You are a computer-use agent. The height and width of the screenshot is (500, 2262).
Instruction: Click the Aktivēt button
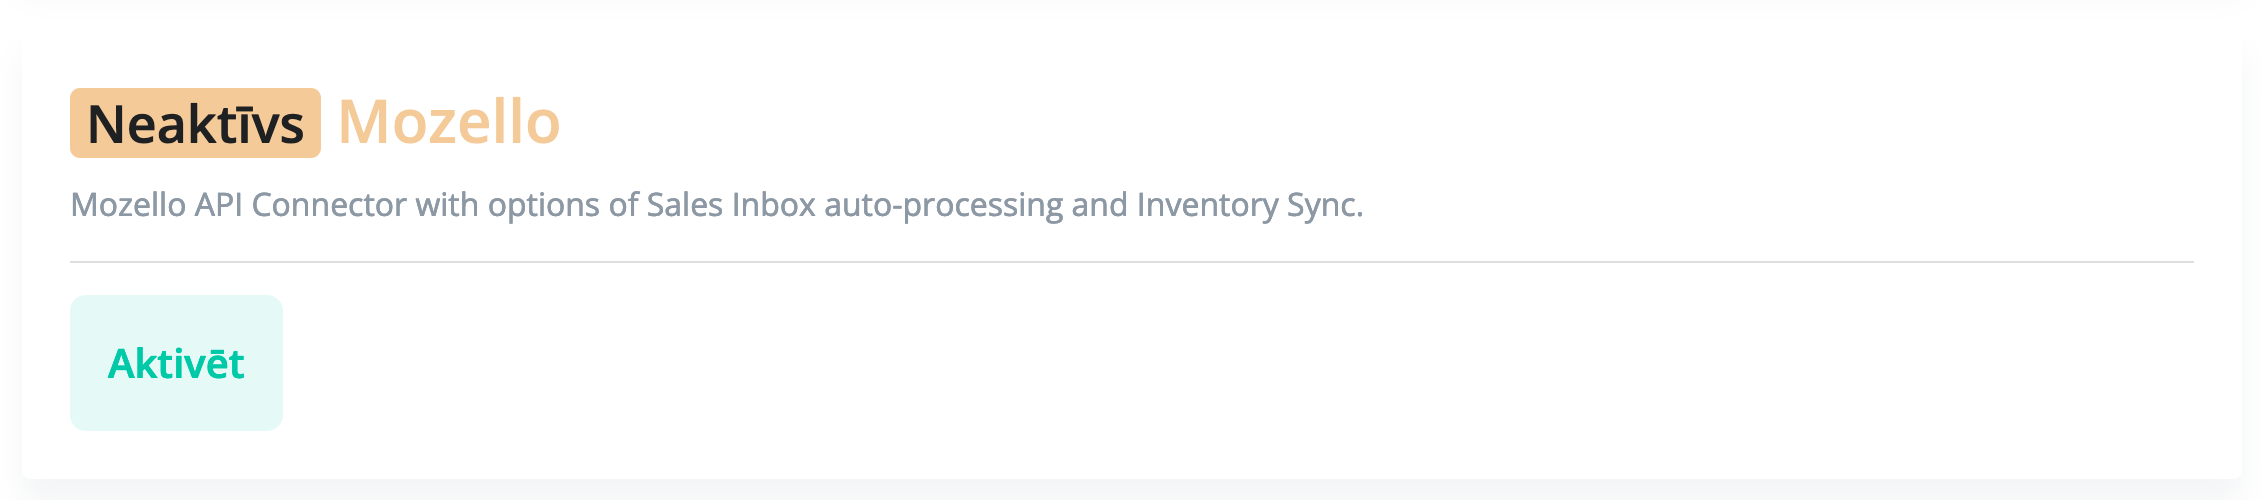[x=176, y=363]
